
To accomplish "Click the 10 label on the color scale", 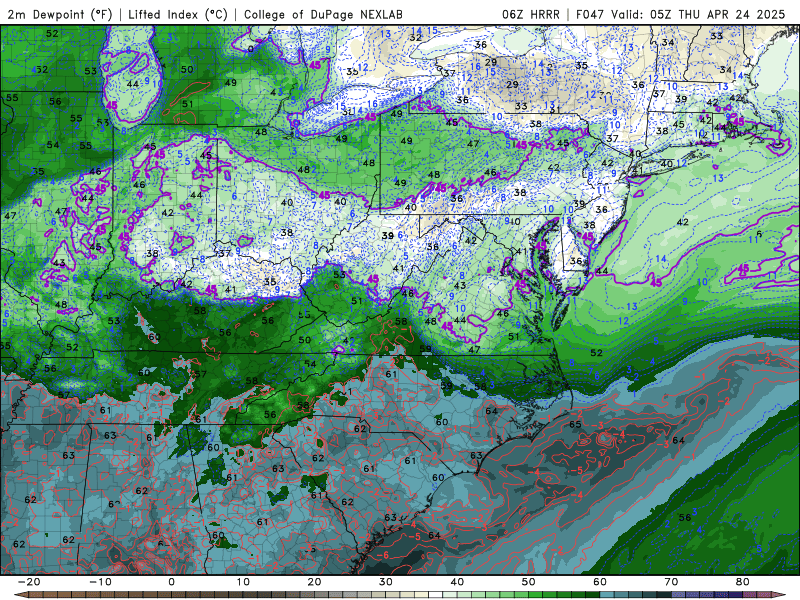I will (x=243, y=582).
